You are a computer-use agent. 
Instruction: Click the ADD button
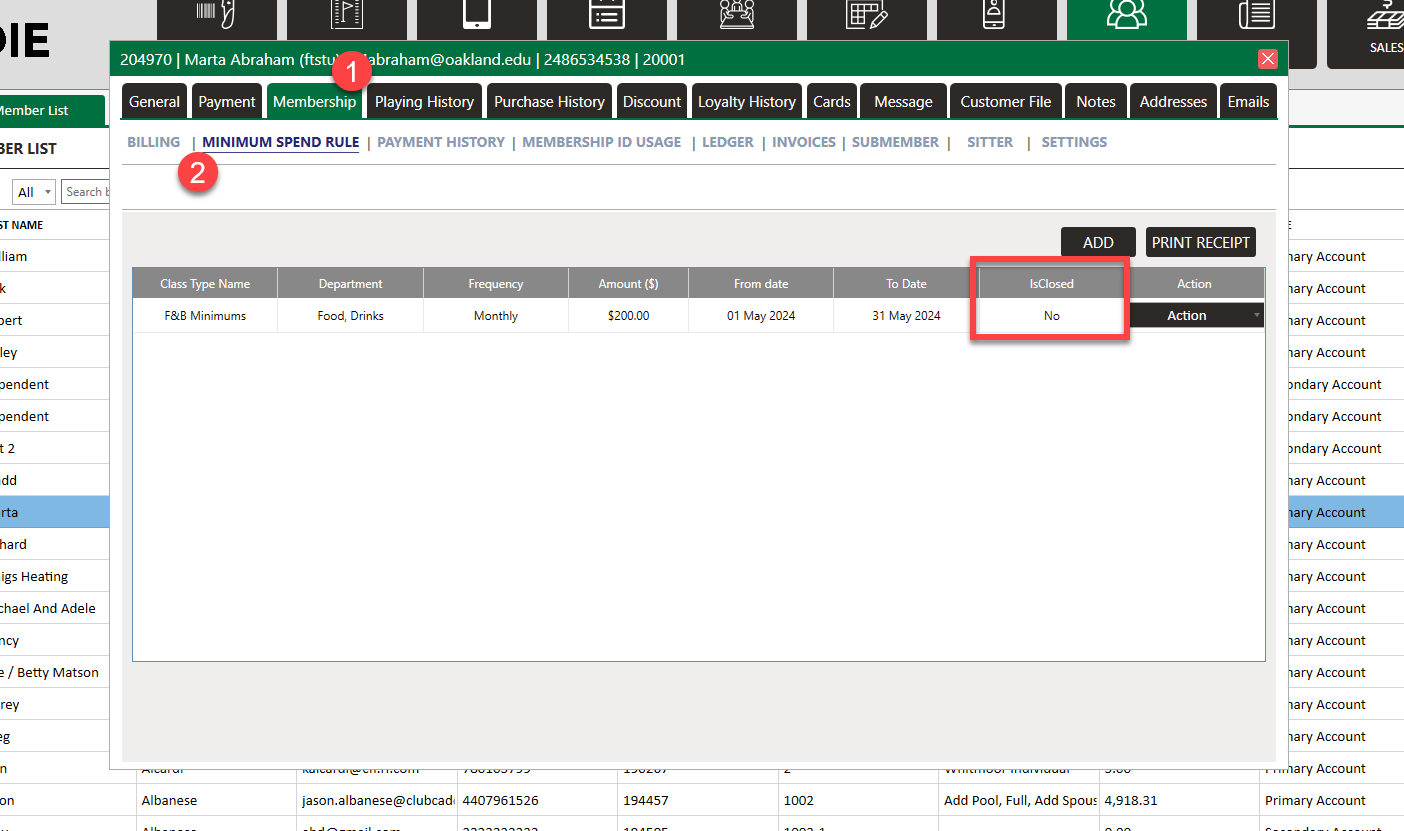point(1098,243)
